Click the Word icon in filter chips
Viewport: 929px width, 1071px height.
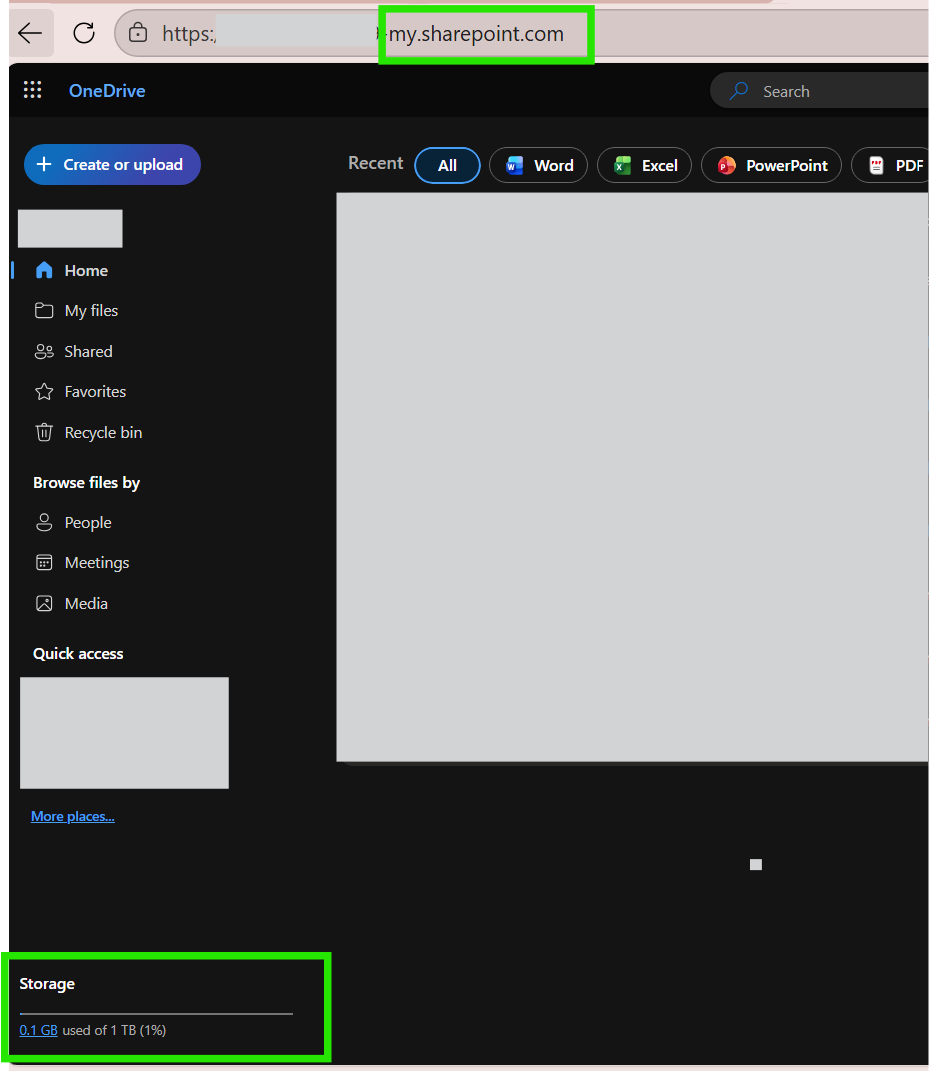click(514, 165)
